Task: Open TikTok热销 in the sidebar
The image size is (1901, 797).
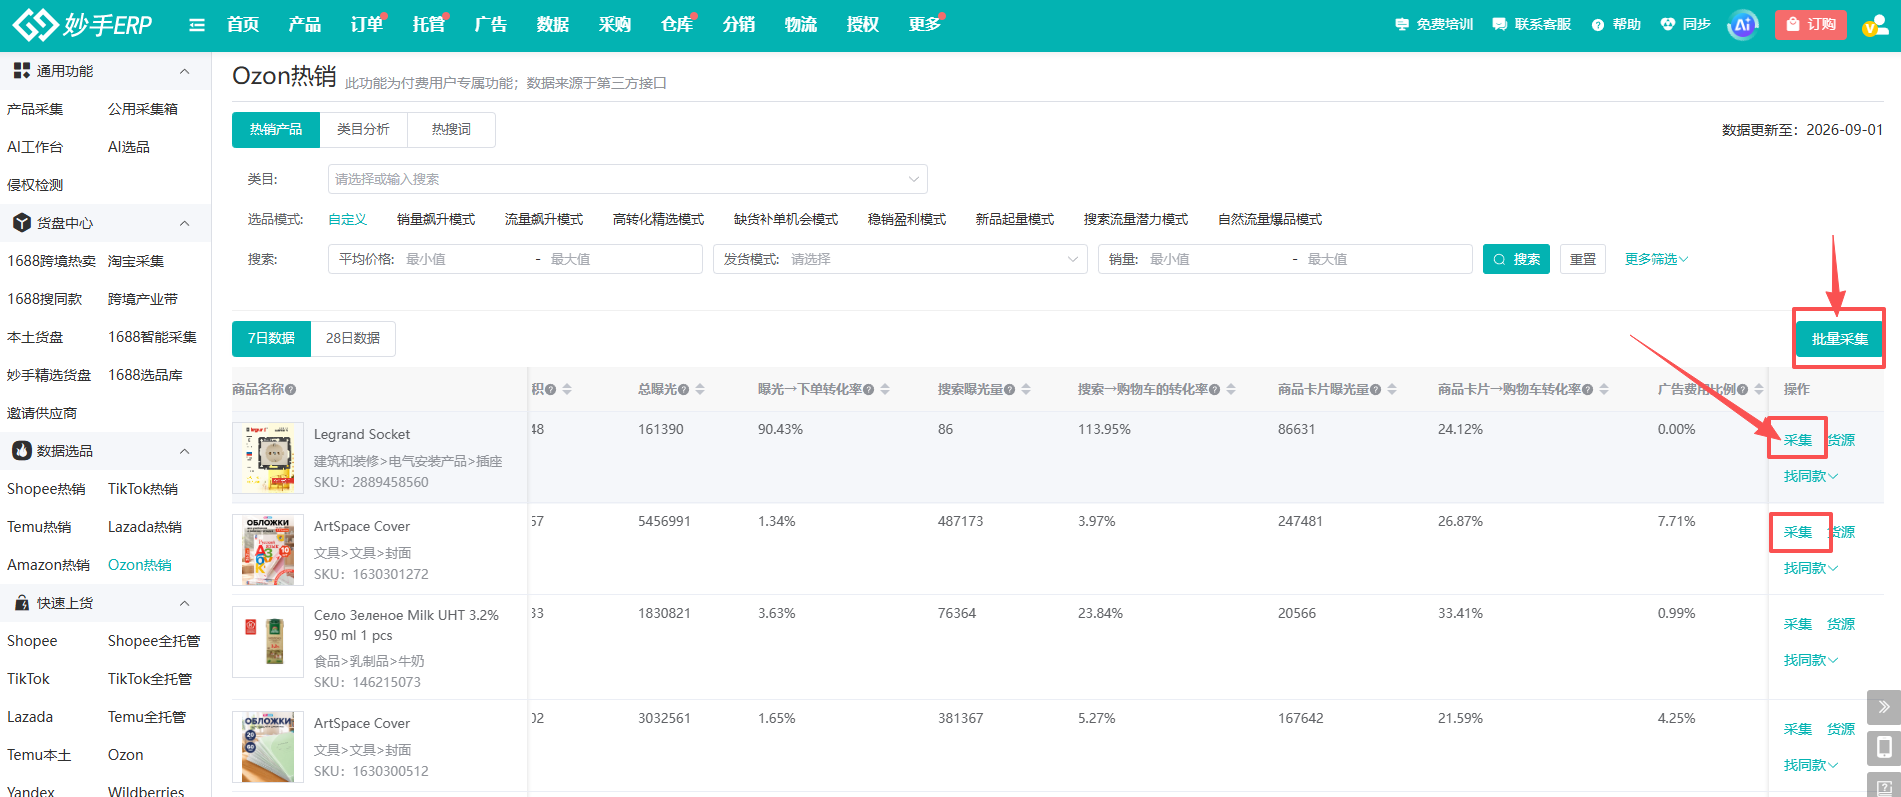Action: [143, 489]
